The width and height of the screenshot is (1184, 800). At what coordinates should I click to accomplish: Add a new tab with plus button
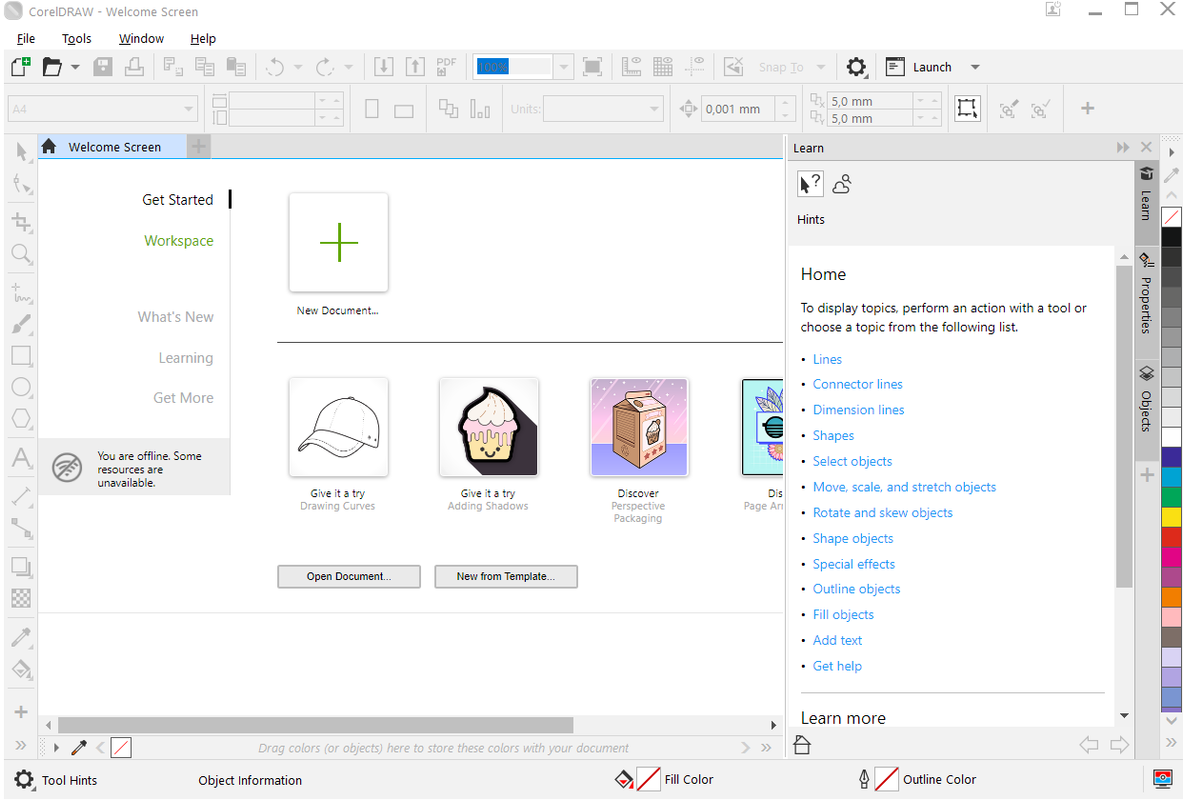pyautogui.click(x=198, y=147)
